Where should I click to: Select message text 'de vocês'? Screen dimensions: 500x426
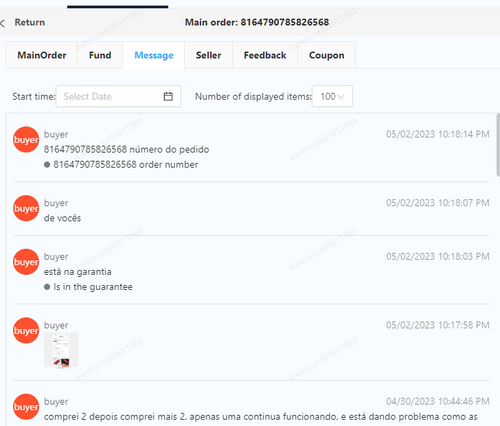[x=62, y=218]
